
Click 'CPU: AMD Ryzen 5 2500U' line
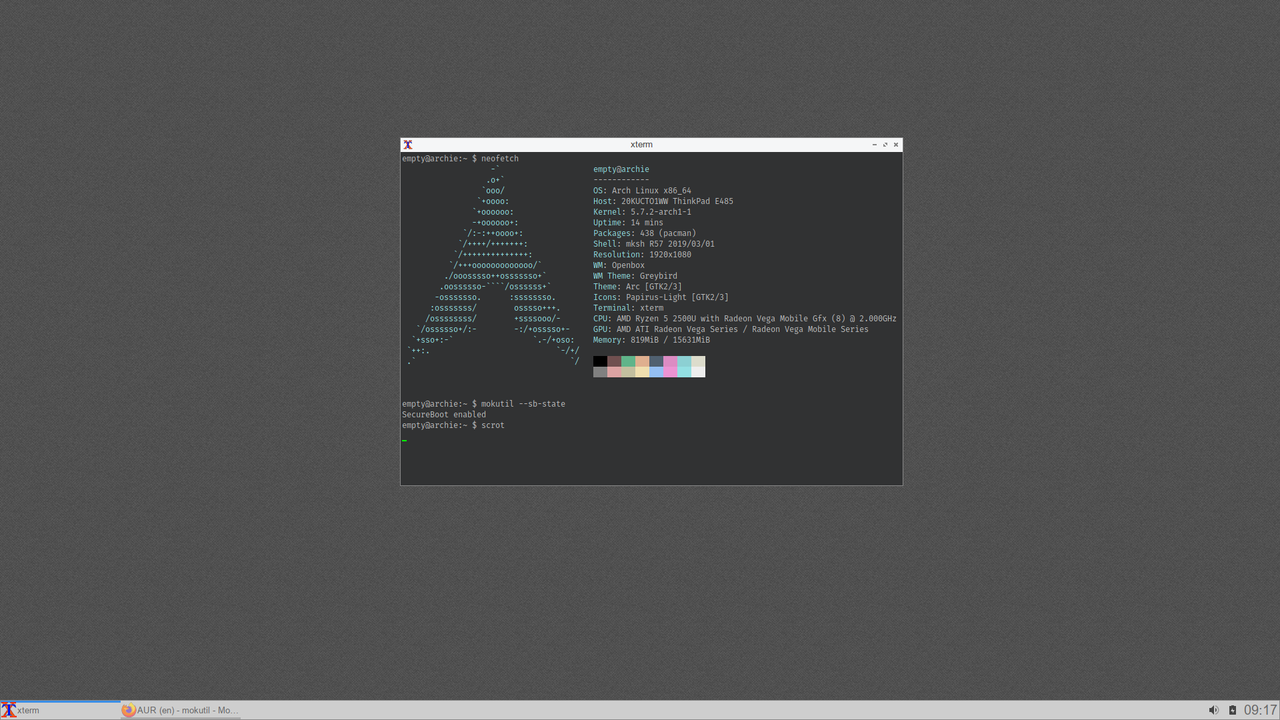click(745, 318)
